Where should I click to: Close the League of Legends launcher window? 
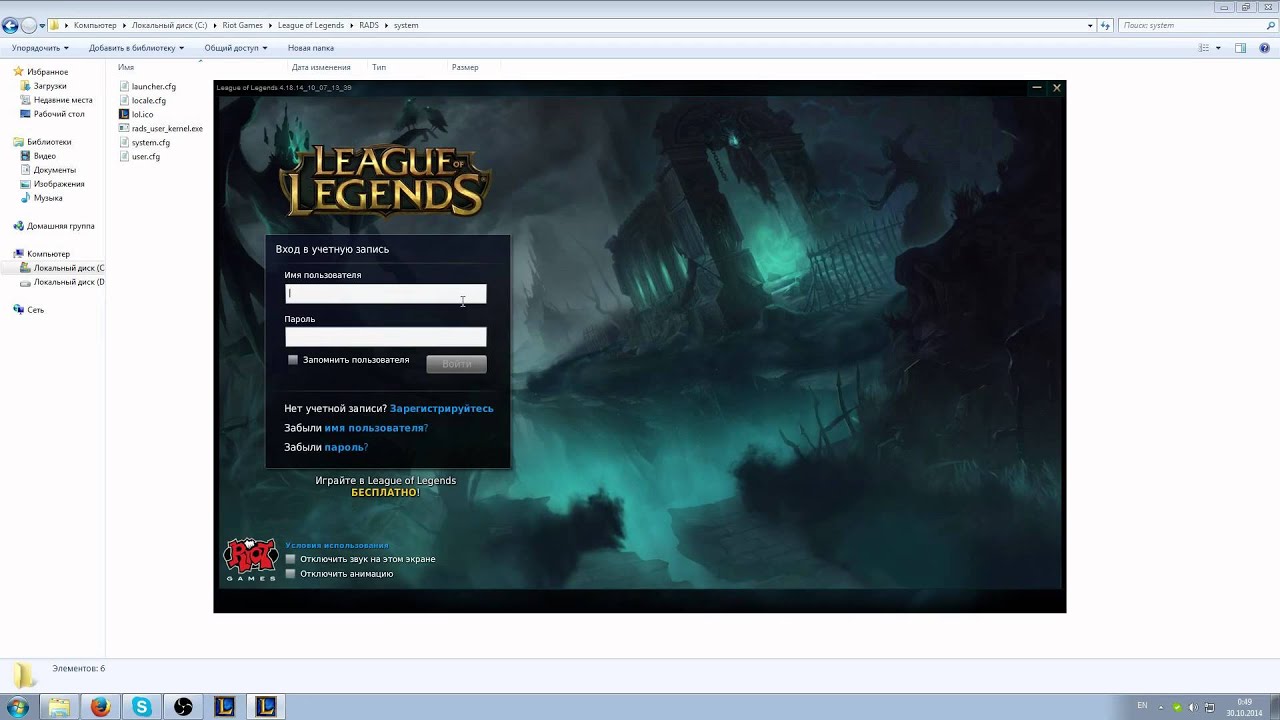1057,88
